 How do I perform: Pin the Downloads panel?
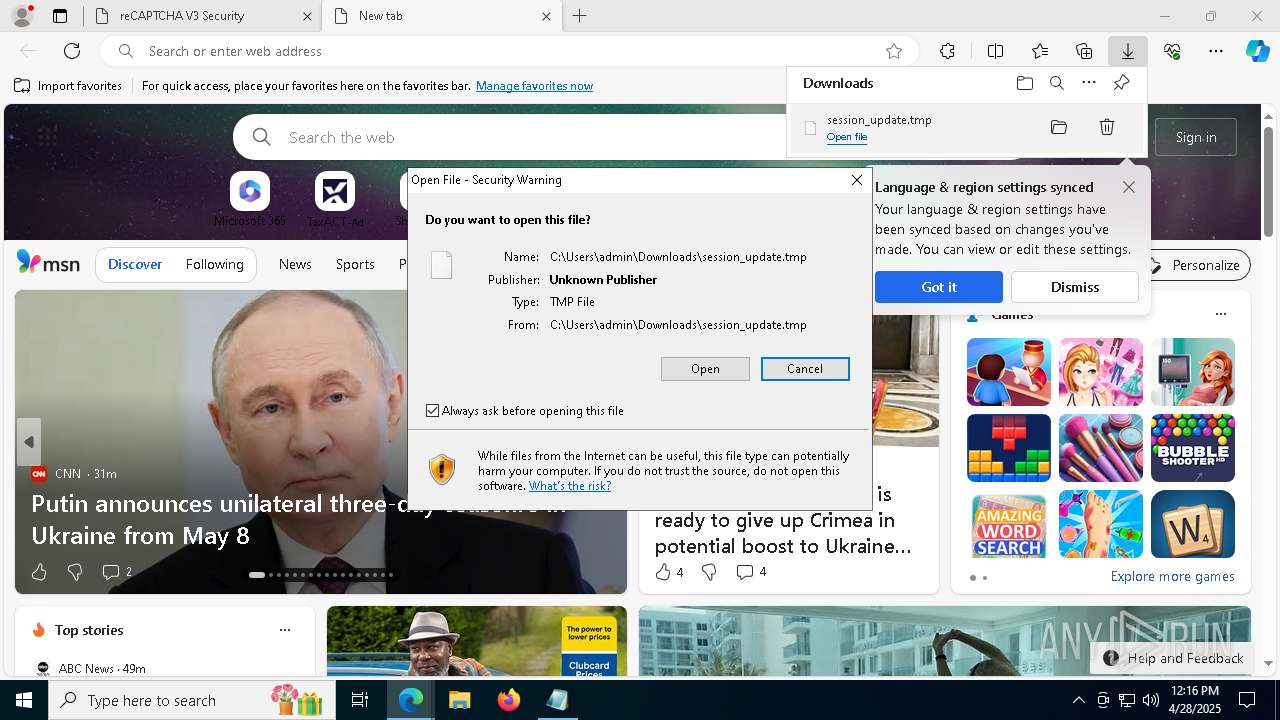coord(1121,83)
